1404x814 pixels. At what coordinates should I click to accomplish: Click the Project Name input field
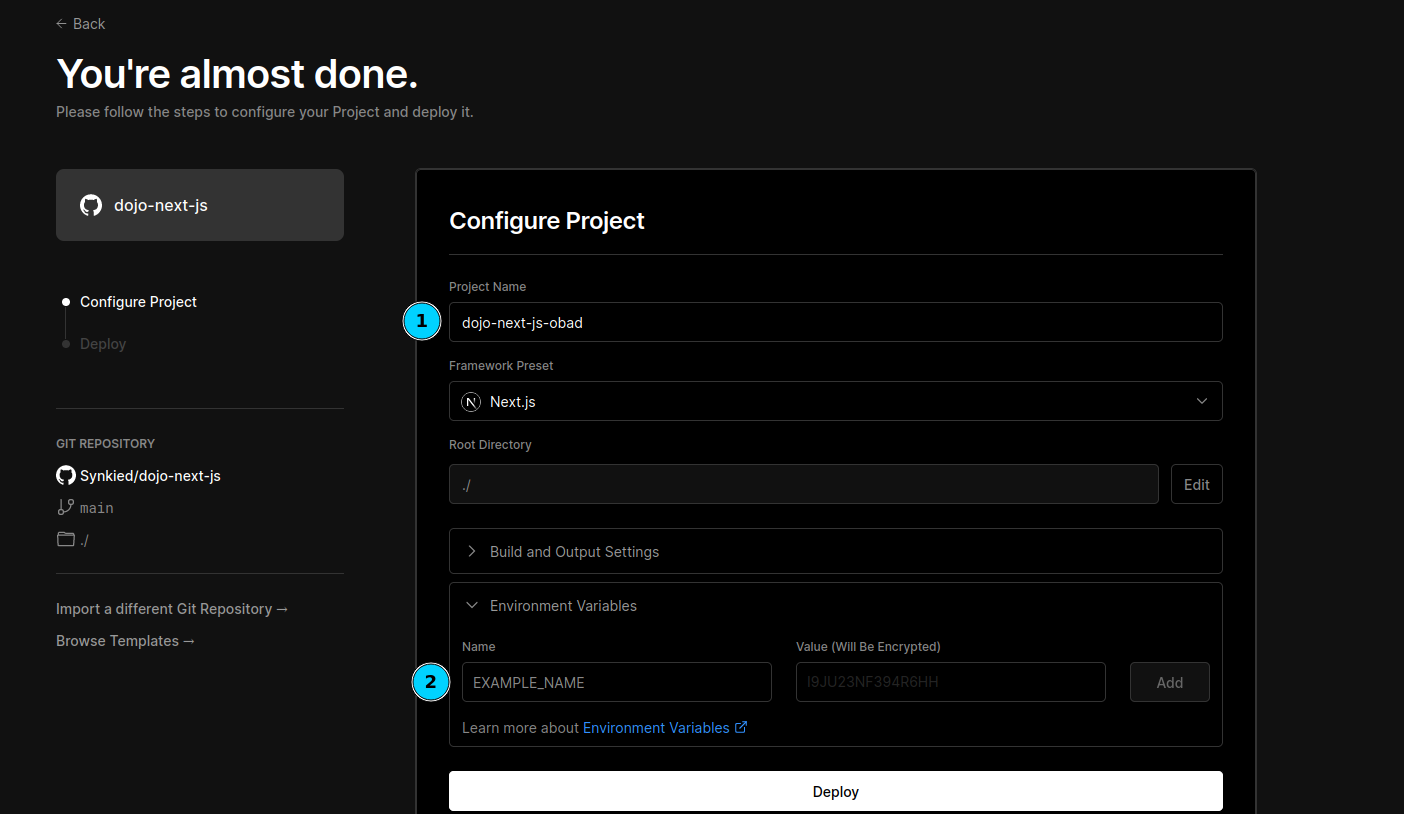835,322
